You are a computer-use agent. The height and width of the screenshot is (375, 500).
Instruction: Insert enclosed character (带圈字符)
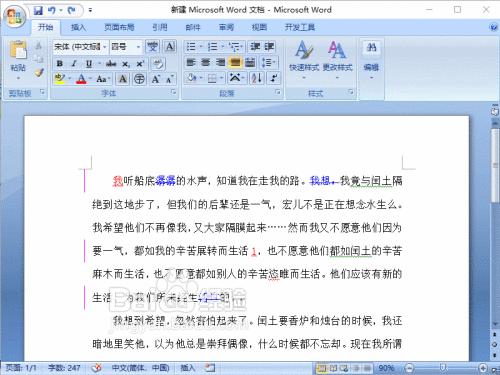(x=139, y=79)
